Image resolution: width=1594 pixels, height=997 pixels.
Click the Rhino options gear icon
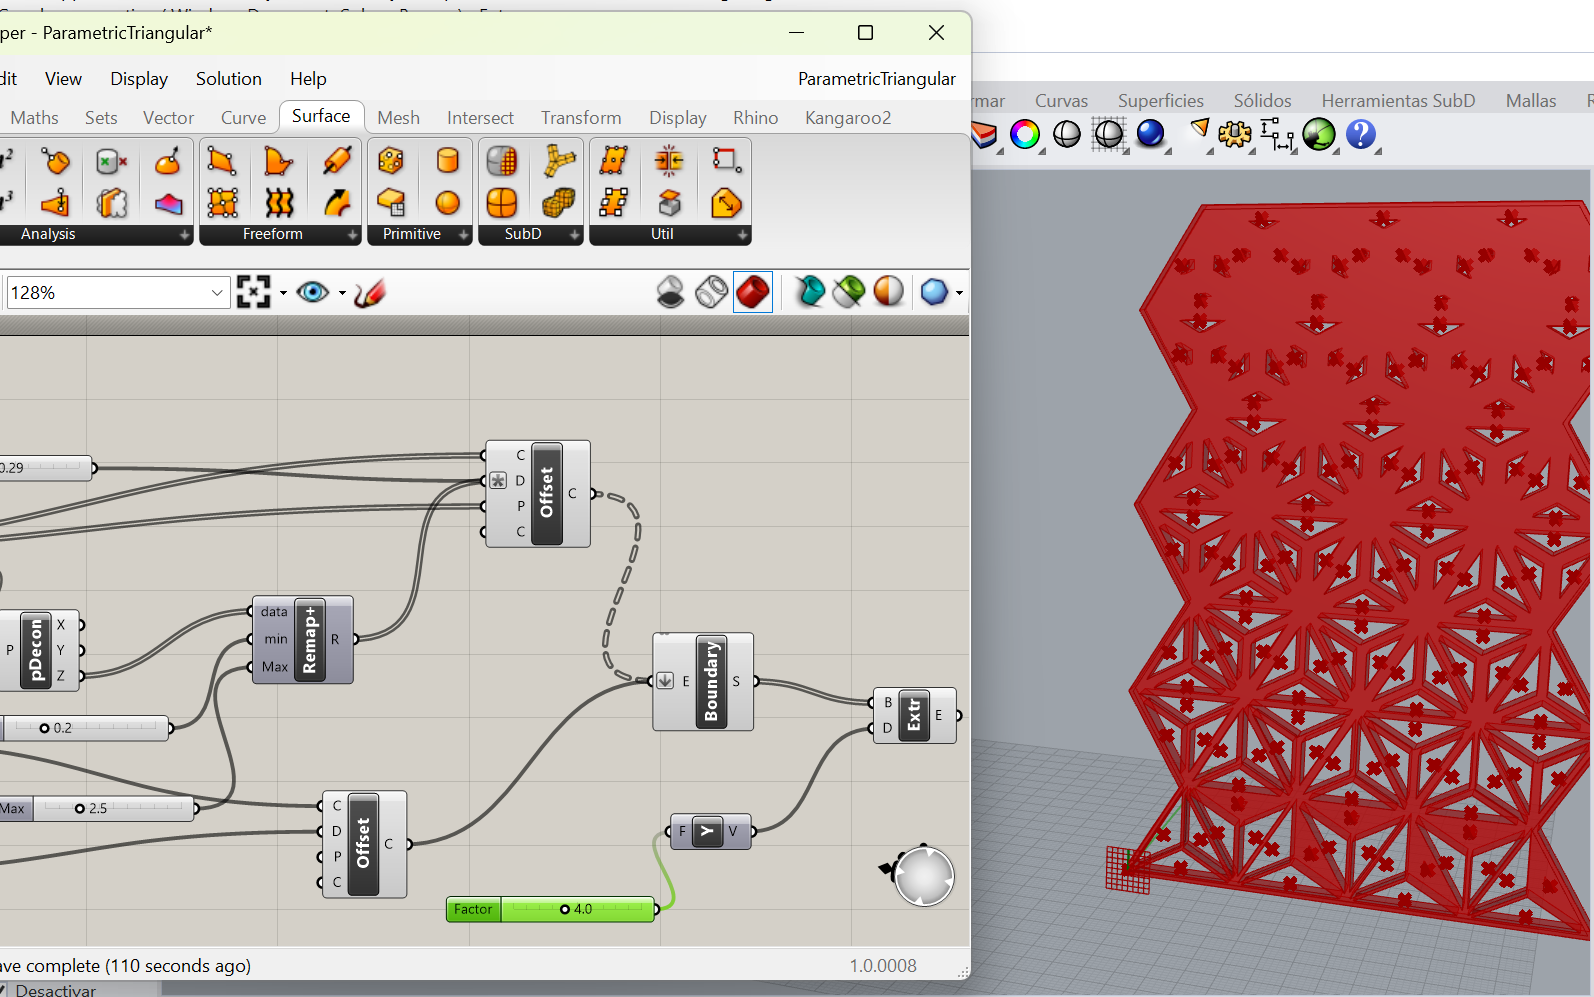coord(1234,134)
